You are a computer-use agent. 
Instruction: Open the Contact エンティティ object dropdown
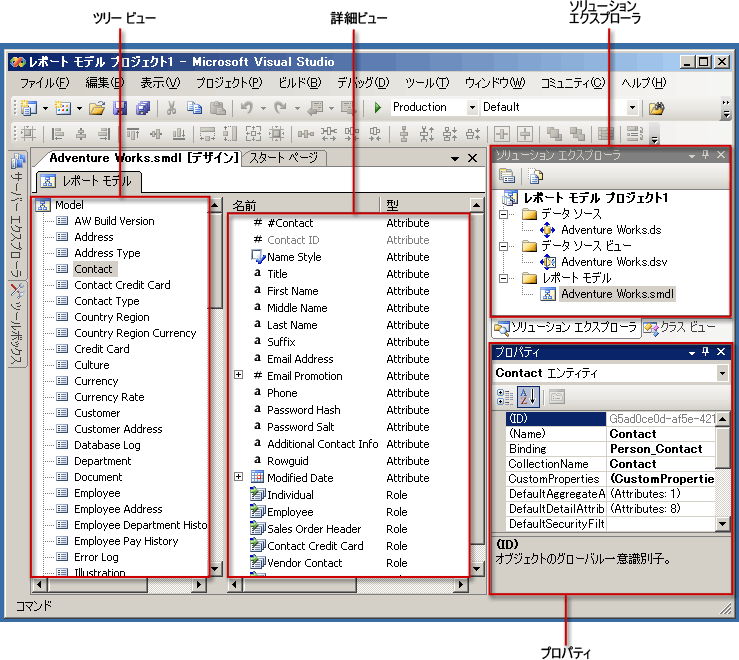(x=722, y=373)
